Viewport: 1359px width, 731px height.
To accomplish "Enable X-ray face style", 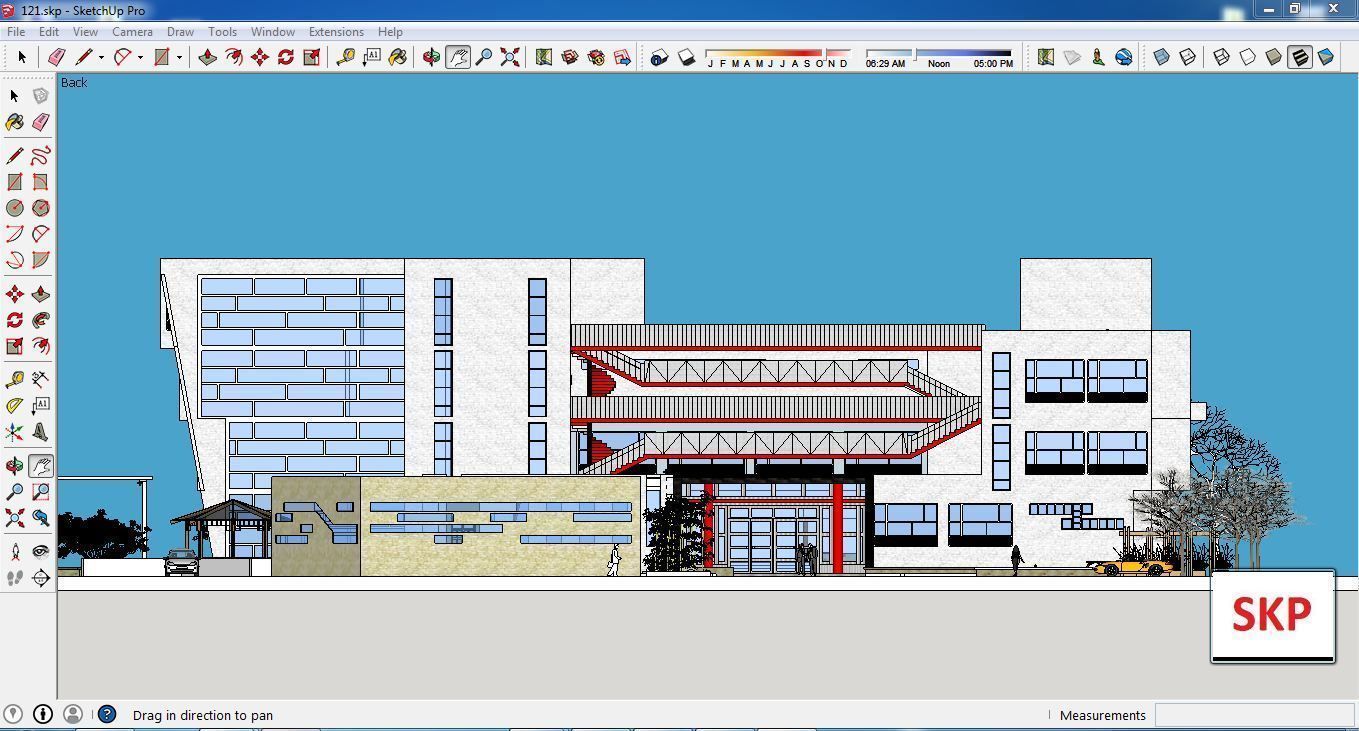I will tap(1161, 57).
